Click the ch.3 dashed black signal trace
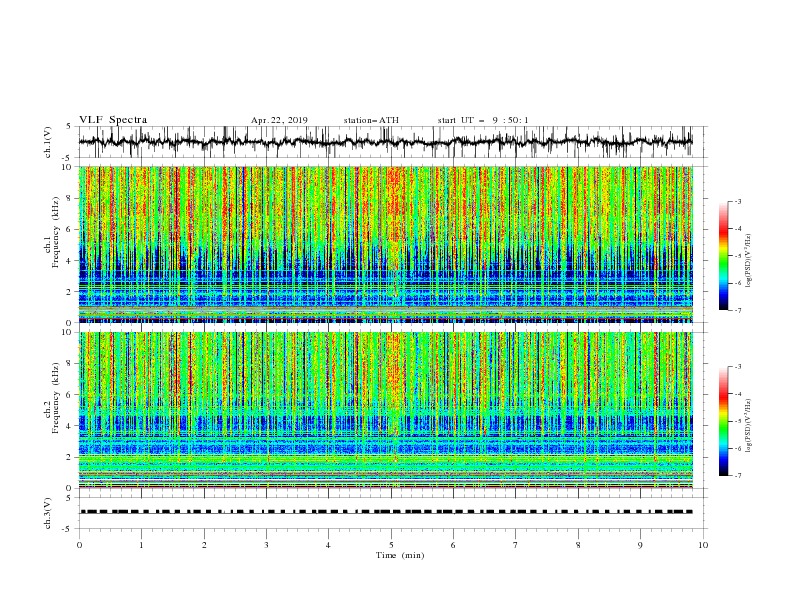 (x=386, y=512)
